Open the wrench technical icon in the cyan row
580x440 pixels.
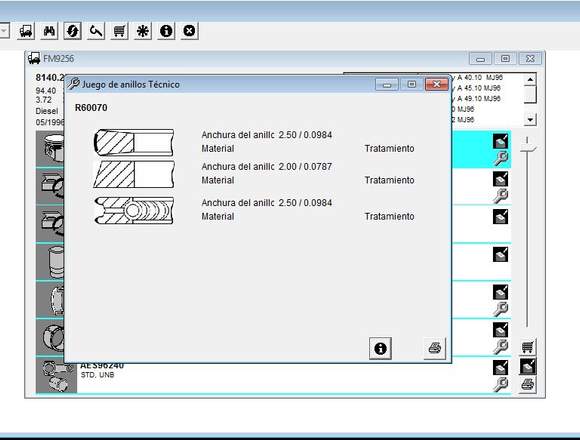click(x=500, y=159)
